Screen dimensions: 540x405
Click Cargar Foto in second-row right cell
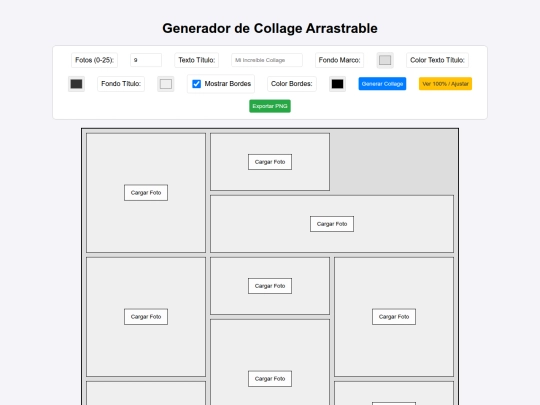(x=394, y=316)
